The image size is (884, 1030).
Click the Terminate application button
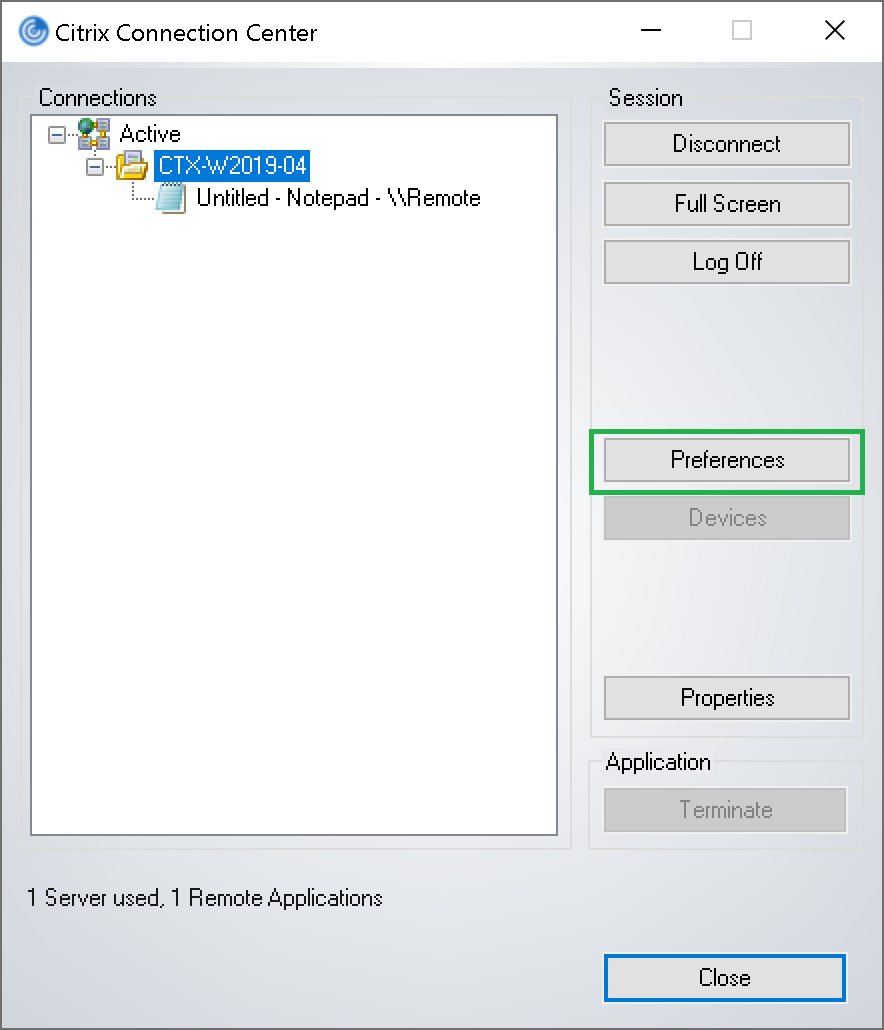pyautogui.click(x=725, y=810)
